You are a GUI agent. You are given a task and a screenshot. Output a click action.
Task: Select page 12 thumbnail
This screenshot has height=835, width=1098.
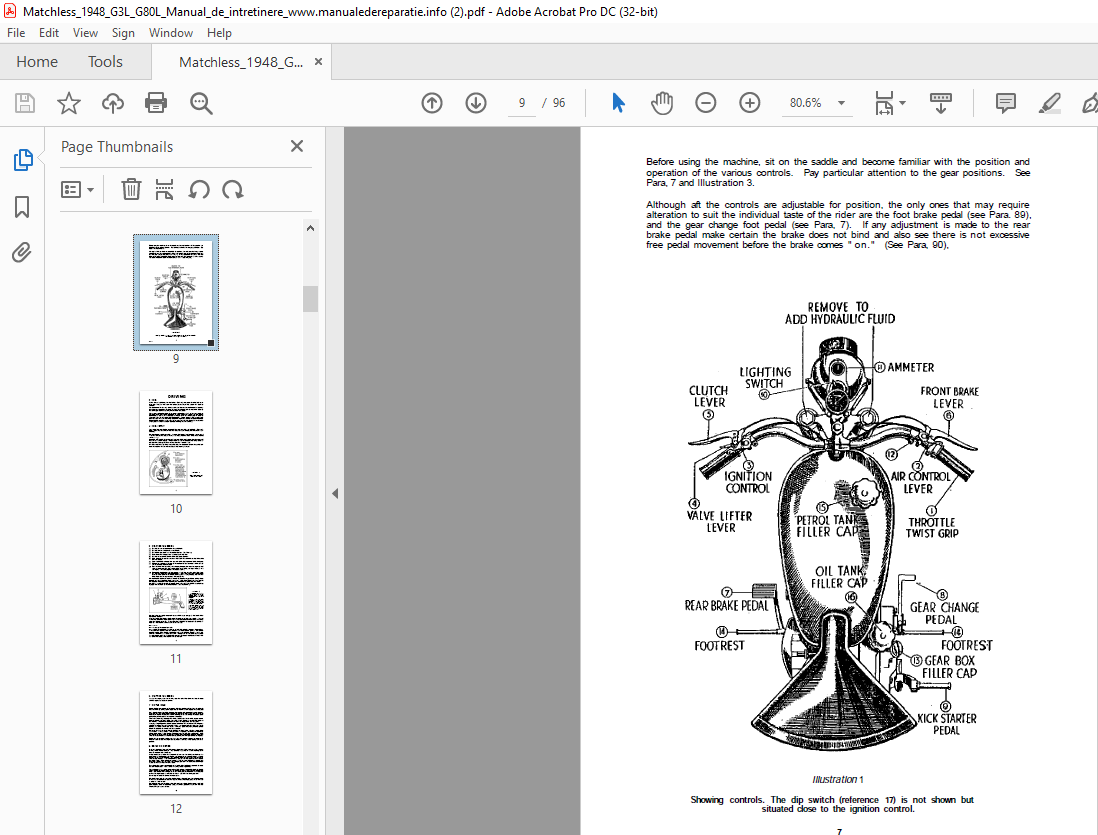pyautogui.click(x=176, y=743)
